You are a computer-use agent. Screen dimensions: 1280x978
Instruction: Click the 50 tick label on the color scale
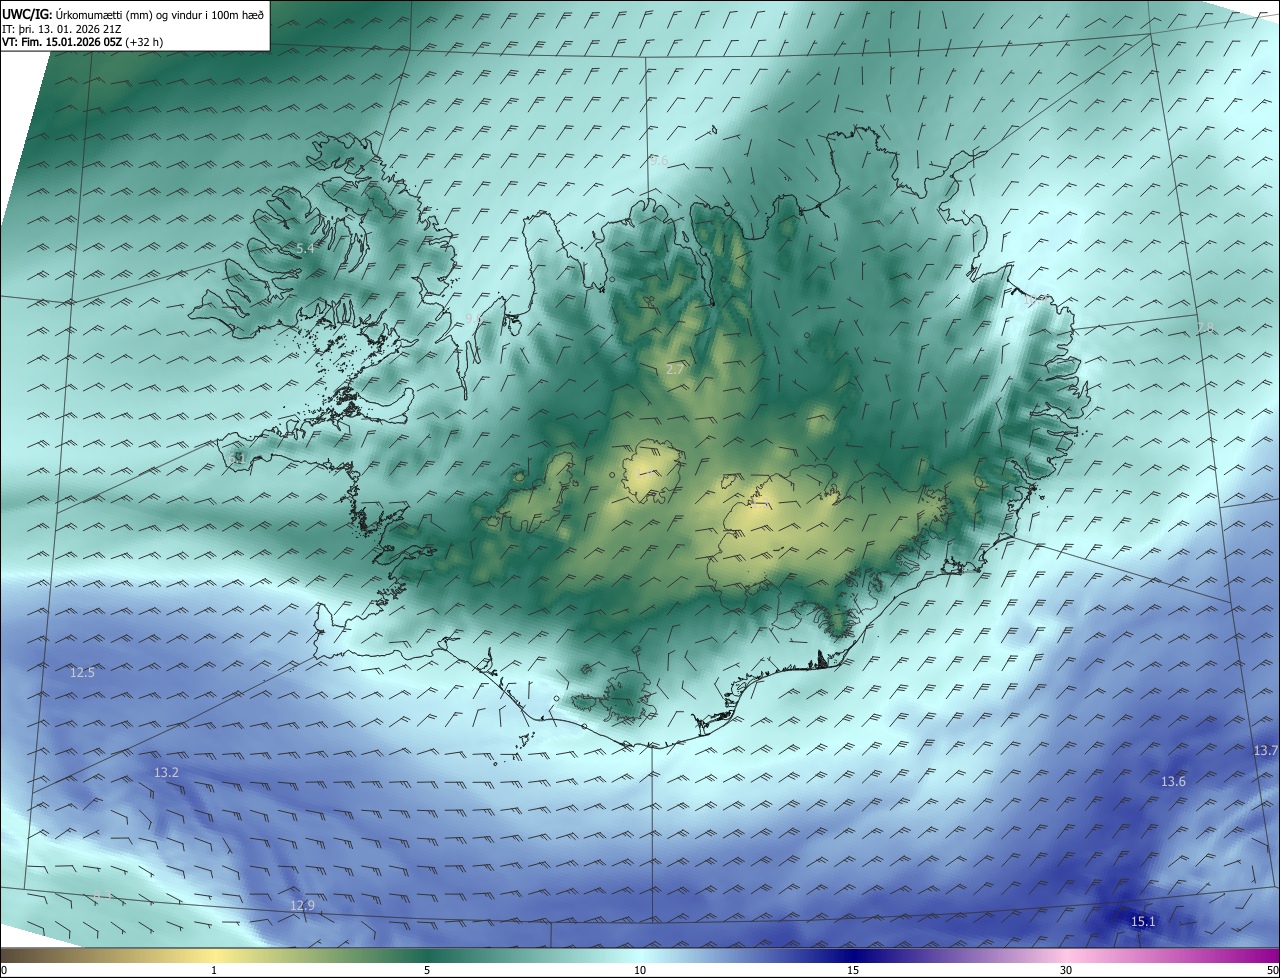click(x=1272, y=970)
